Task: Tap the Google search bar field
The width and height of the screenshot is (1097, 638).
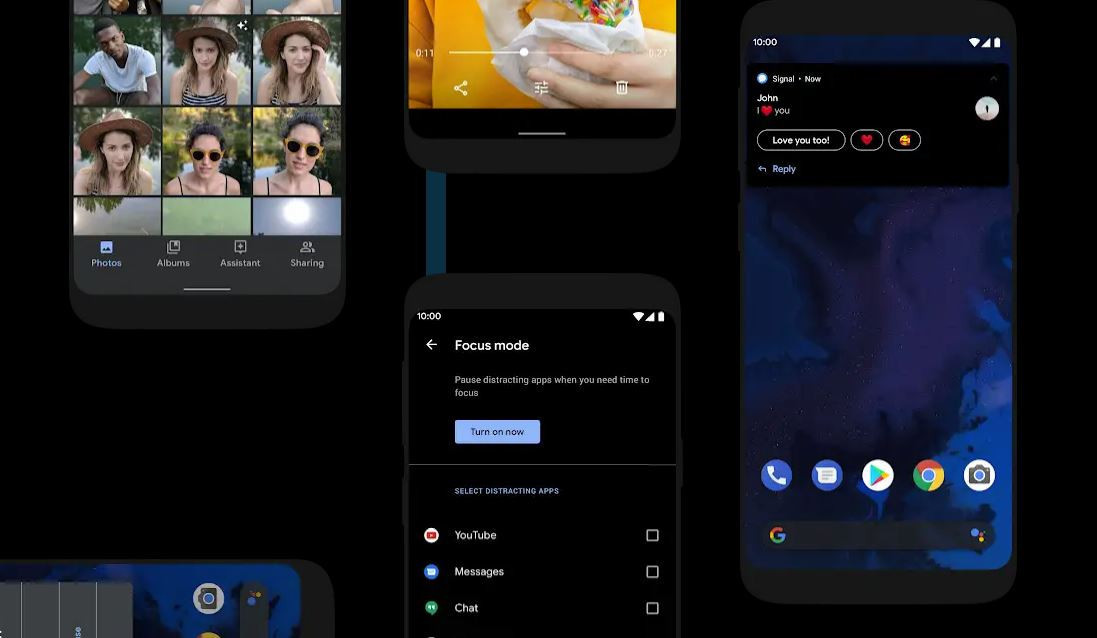Action: pos(870,536)
